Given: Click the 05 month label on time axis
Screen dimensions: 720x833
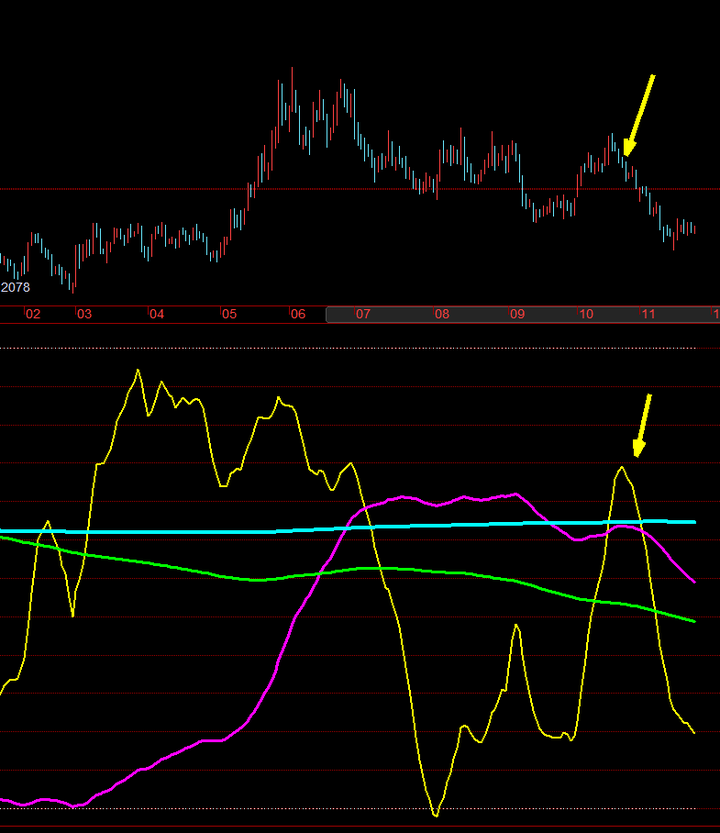Looking at the screenshot, I should [229, 314].
